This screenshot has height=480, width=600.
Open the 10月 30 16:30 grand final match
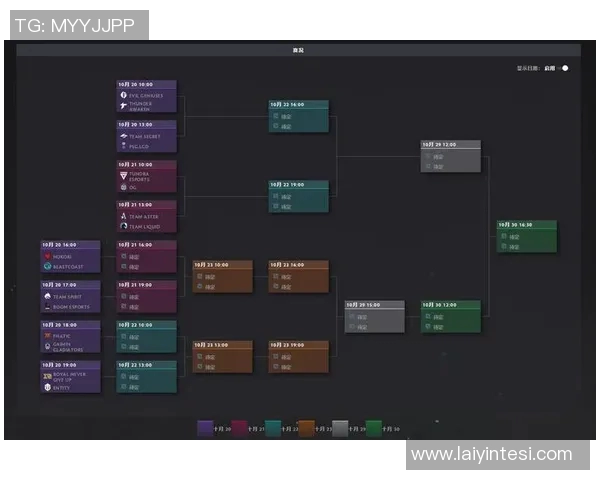[x=527, y=237]
